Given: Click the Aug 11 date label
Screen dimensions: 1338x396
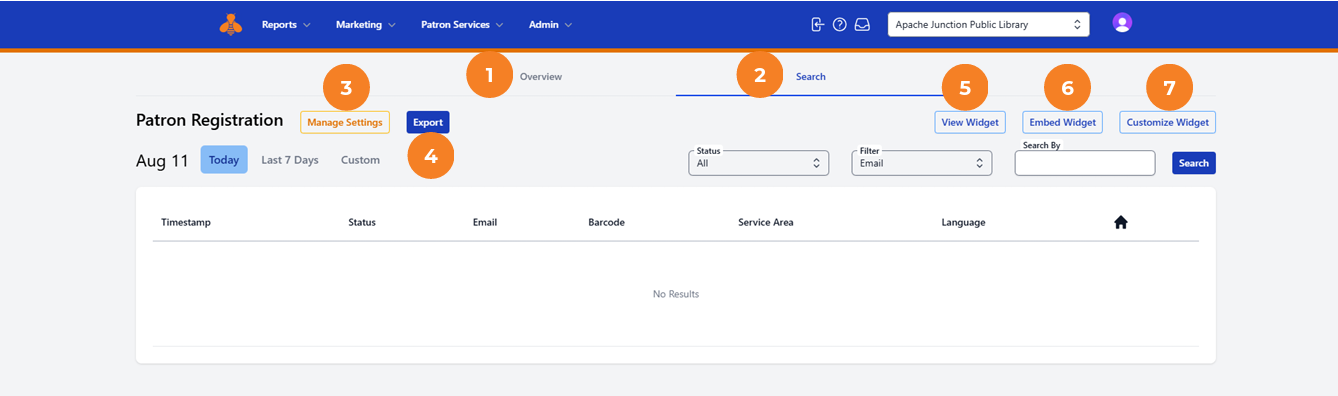Looking at the screenshot, I should 162,161.
